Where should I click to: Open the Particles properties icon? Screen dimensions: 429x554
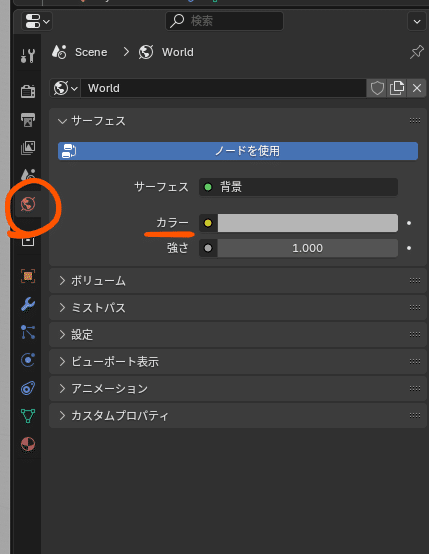tap(28, 332)
